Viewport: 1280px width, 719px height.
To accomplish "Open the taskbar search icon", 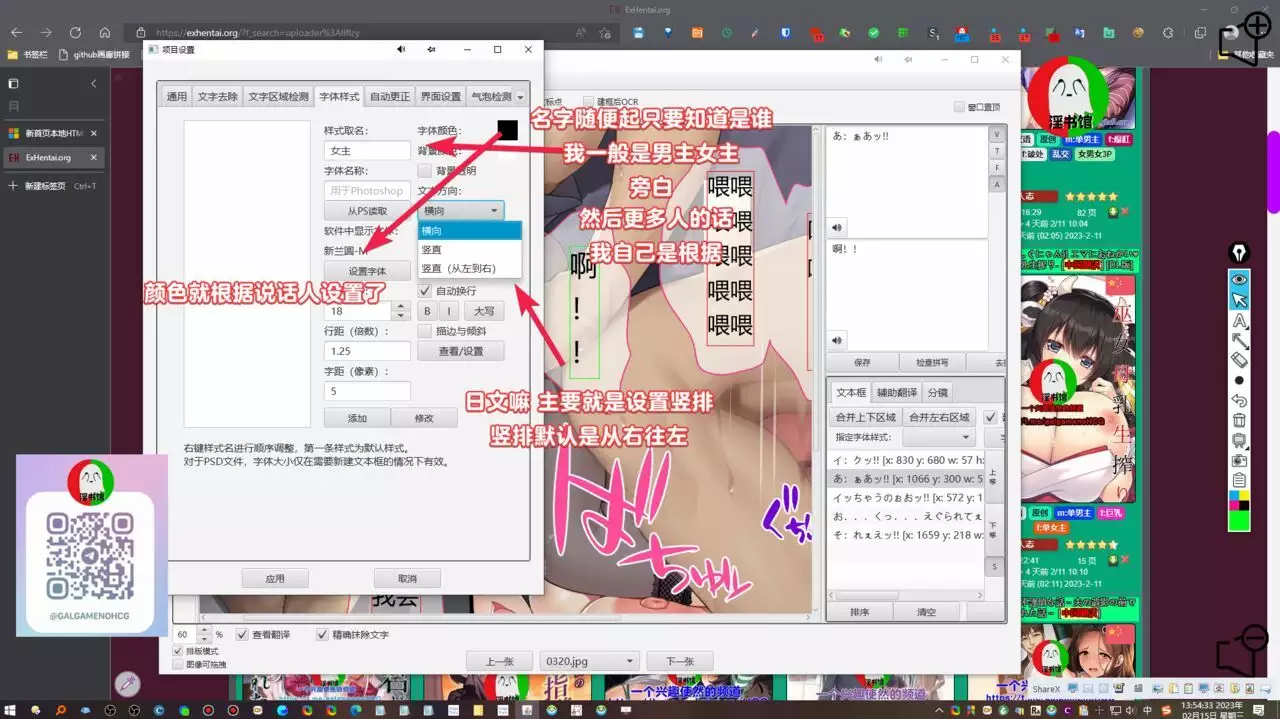I will 60,709.
